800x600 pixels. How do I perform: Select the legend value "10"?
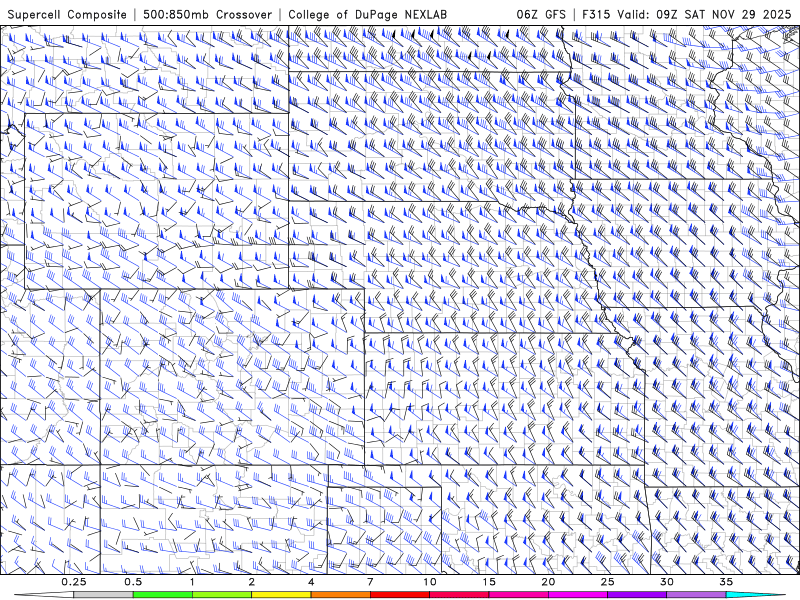click(x=430, y=582)
